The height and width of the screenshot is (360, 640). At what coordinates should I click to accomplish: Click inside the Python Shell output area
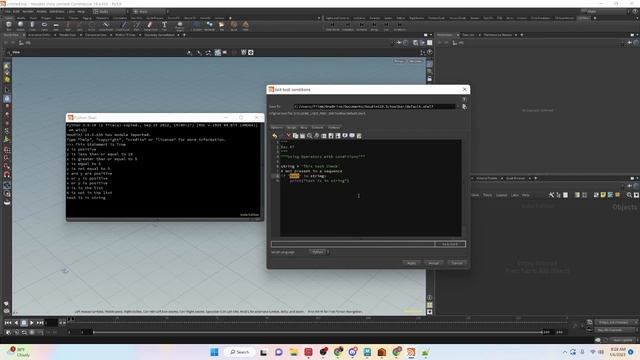tap(164, 170)
